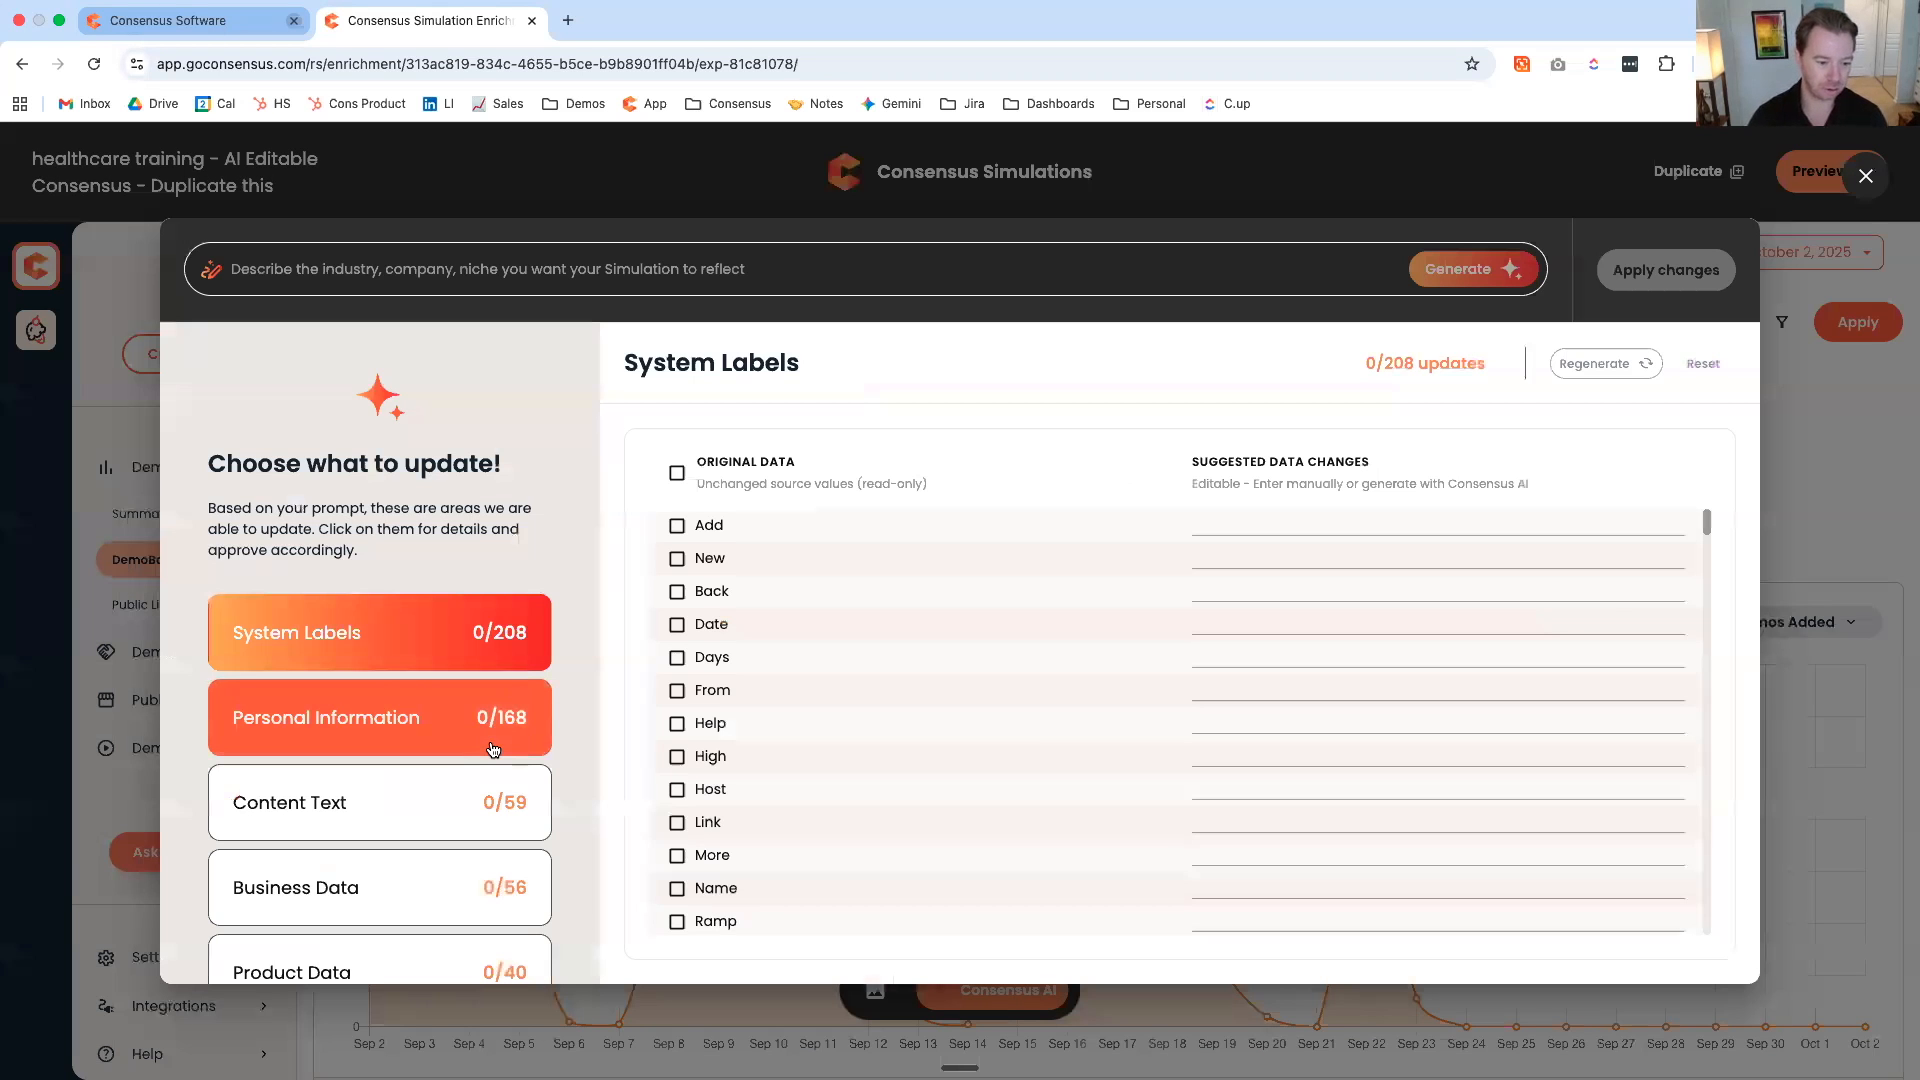
Task: Click the Apply changes button
Action: (1666, 270)
